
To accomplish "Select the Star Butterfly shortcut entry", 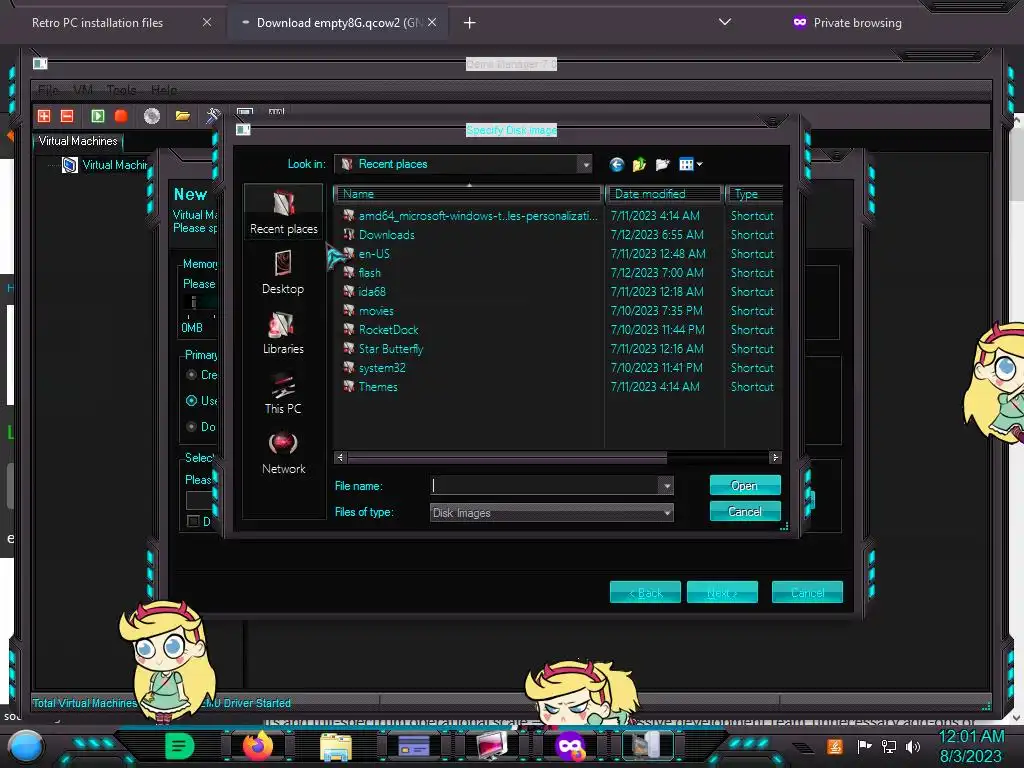I will click(391, 349).
